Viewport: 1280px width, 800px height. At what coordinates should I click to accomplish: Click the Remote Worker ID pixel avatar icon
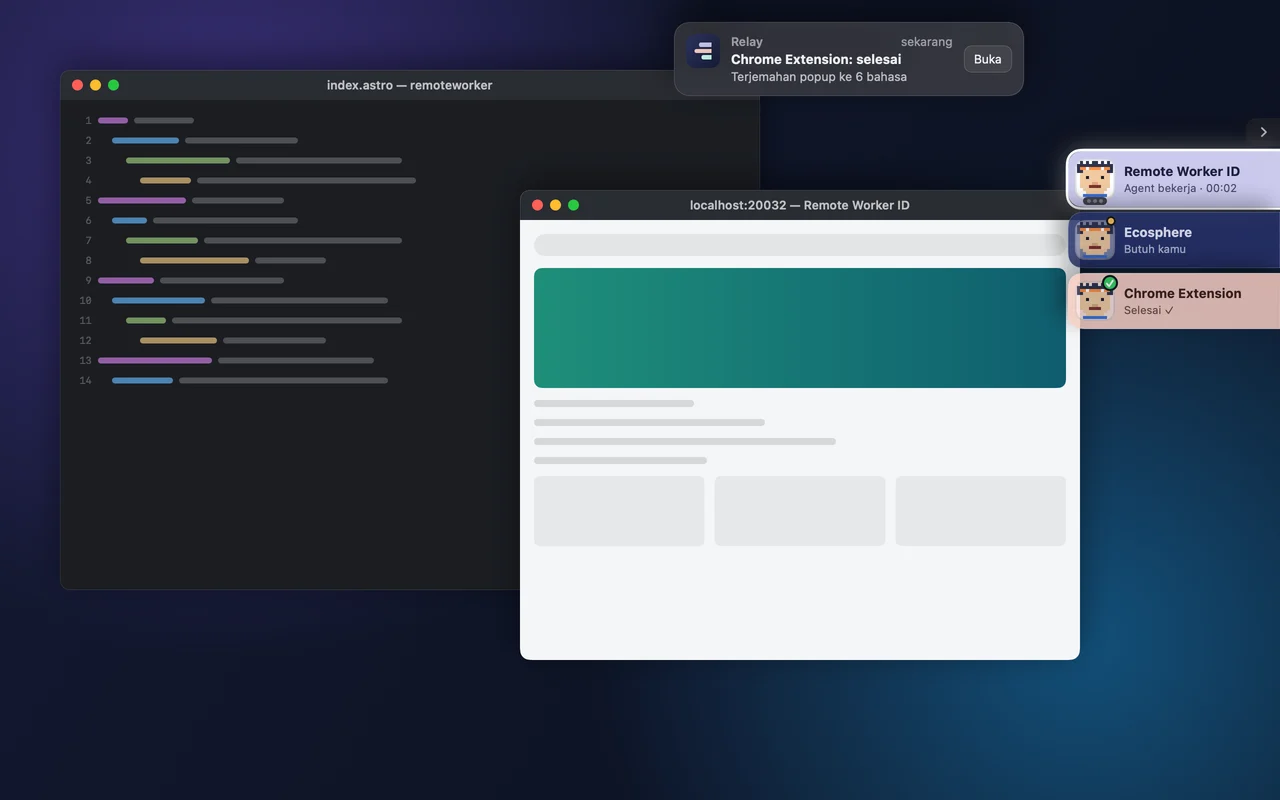1095,179
